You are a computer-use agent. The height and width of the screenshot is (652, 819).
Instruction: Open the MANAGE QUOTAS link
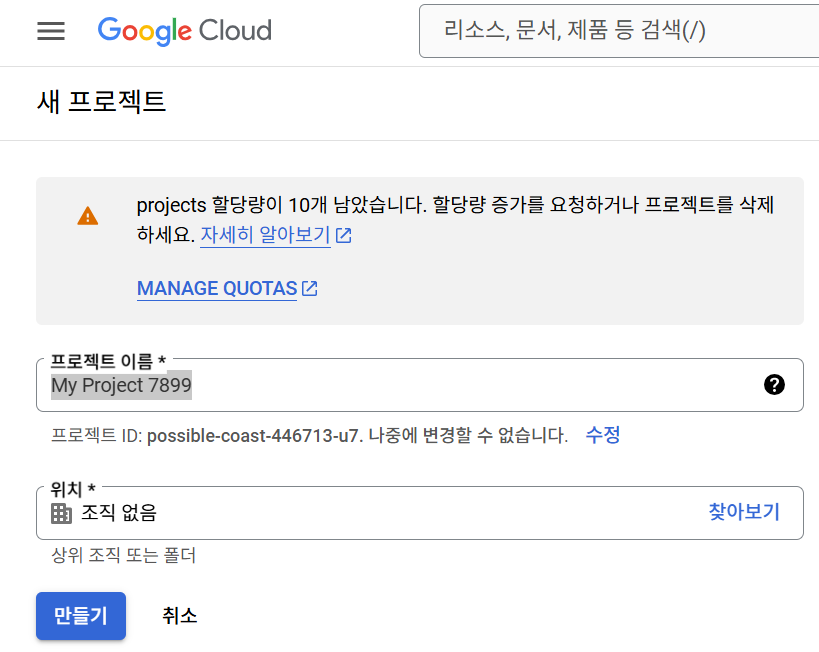217,288
